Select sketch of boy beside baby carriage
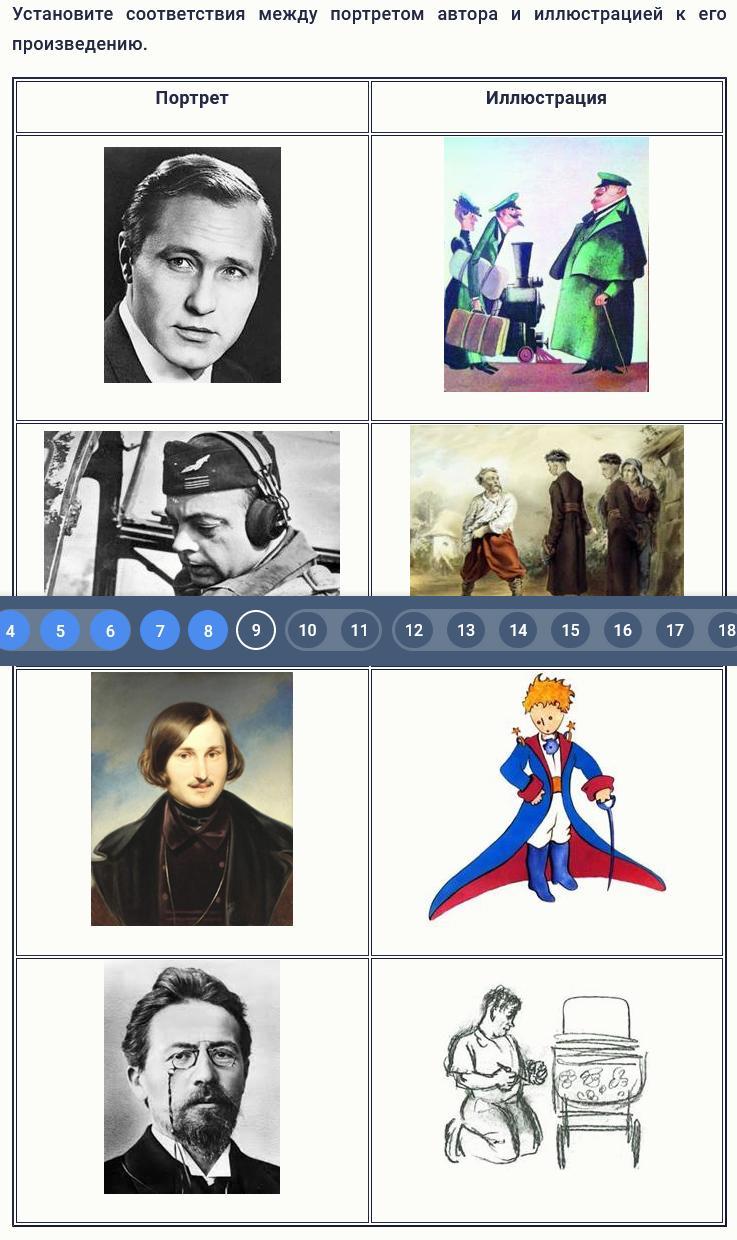Screen dimensions: 737x1240 point(545,1076)
